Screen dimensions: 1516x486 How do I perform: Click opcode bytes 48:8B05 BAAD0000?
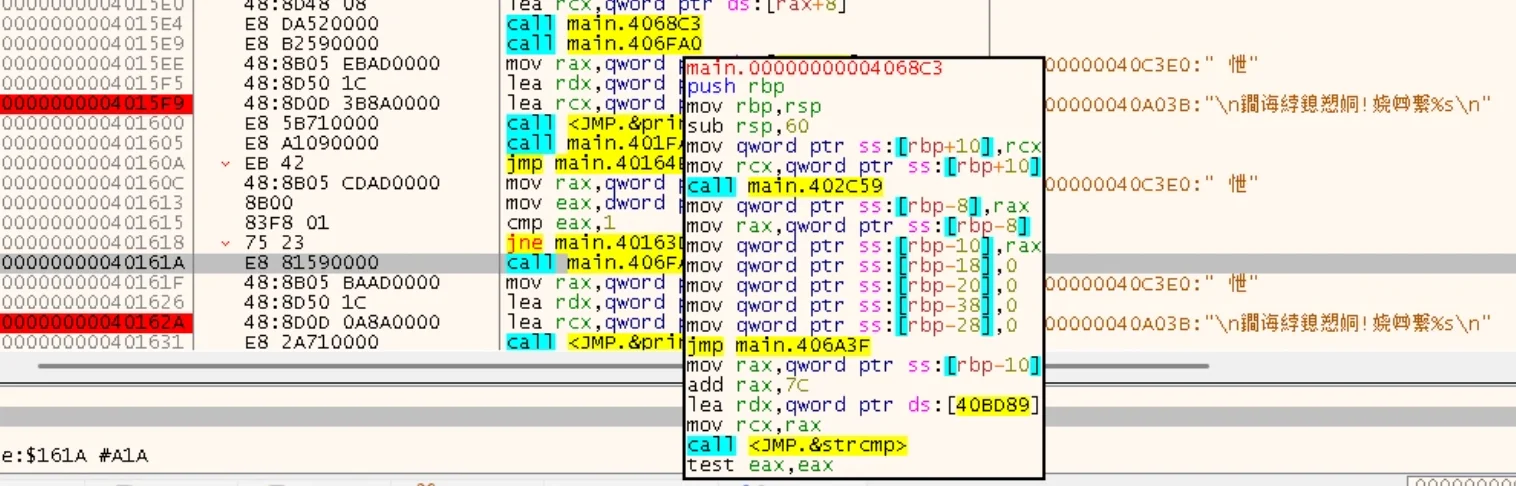(342, 283)
